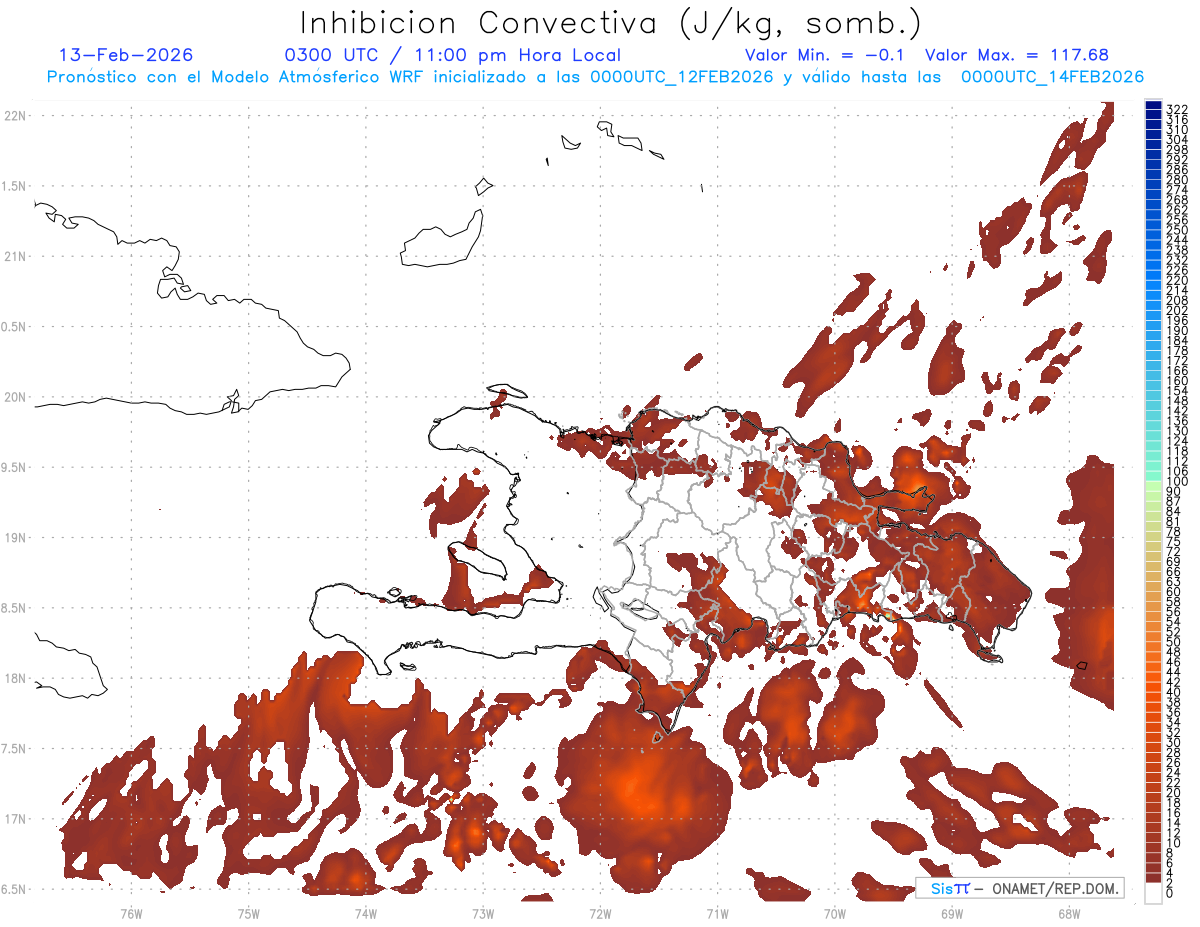Click the '68W' longitude label
The image size is (1200, 927).
pos(1069,913)
